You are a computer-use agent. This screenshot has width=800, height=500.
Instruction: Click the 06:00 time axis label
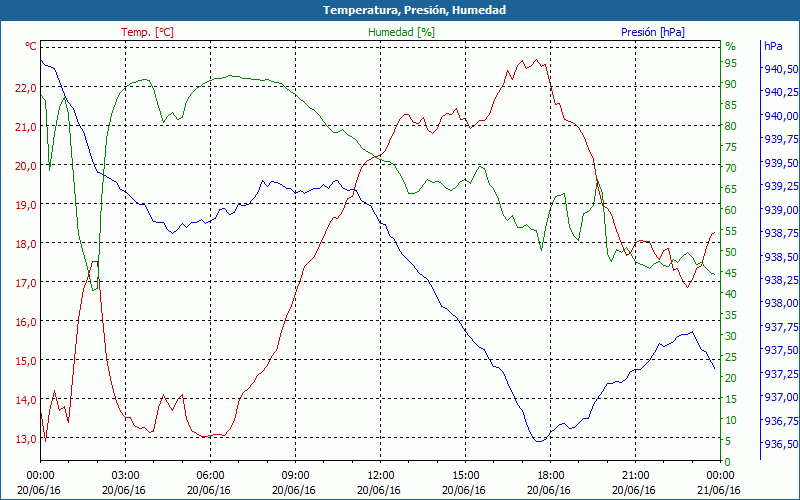pyautogui.click(x=210, y=477)
